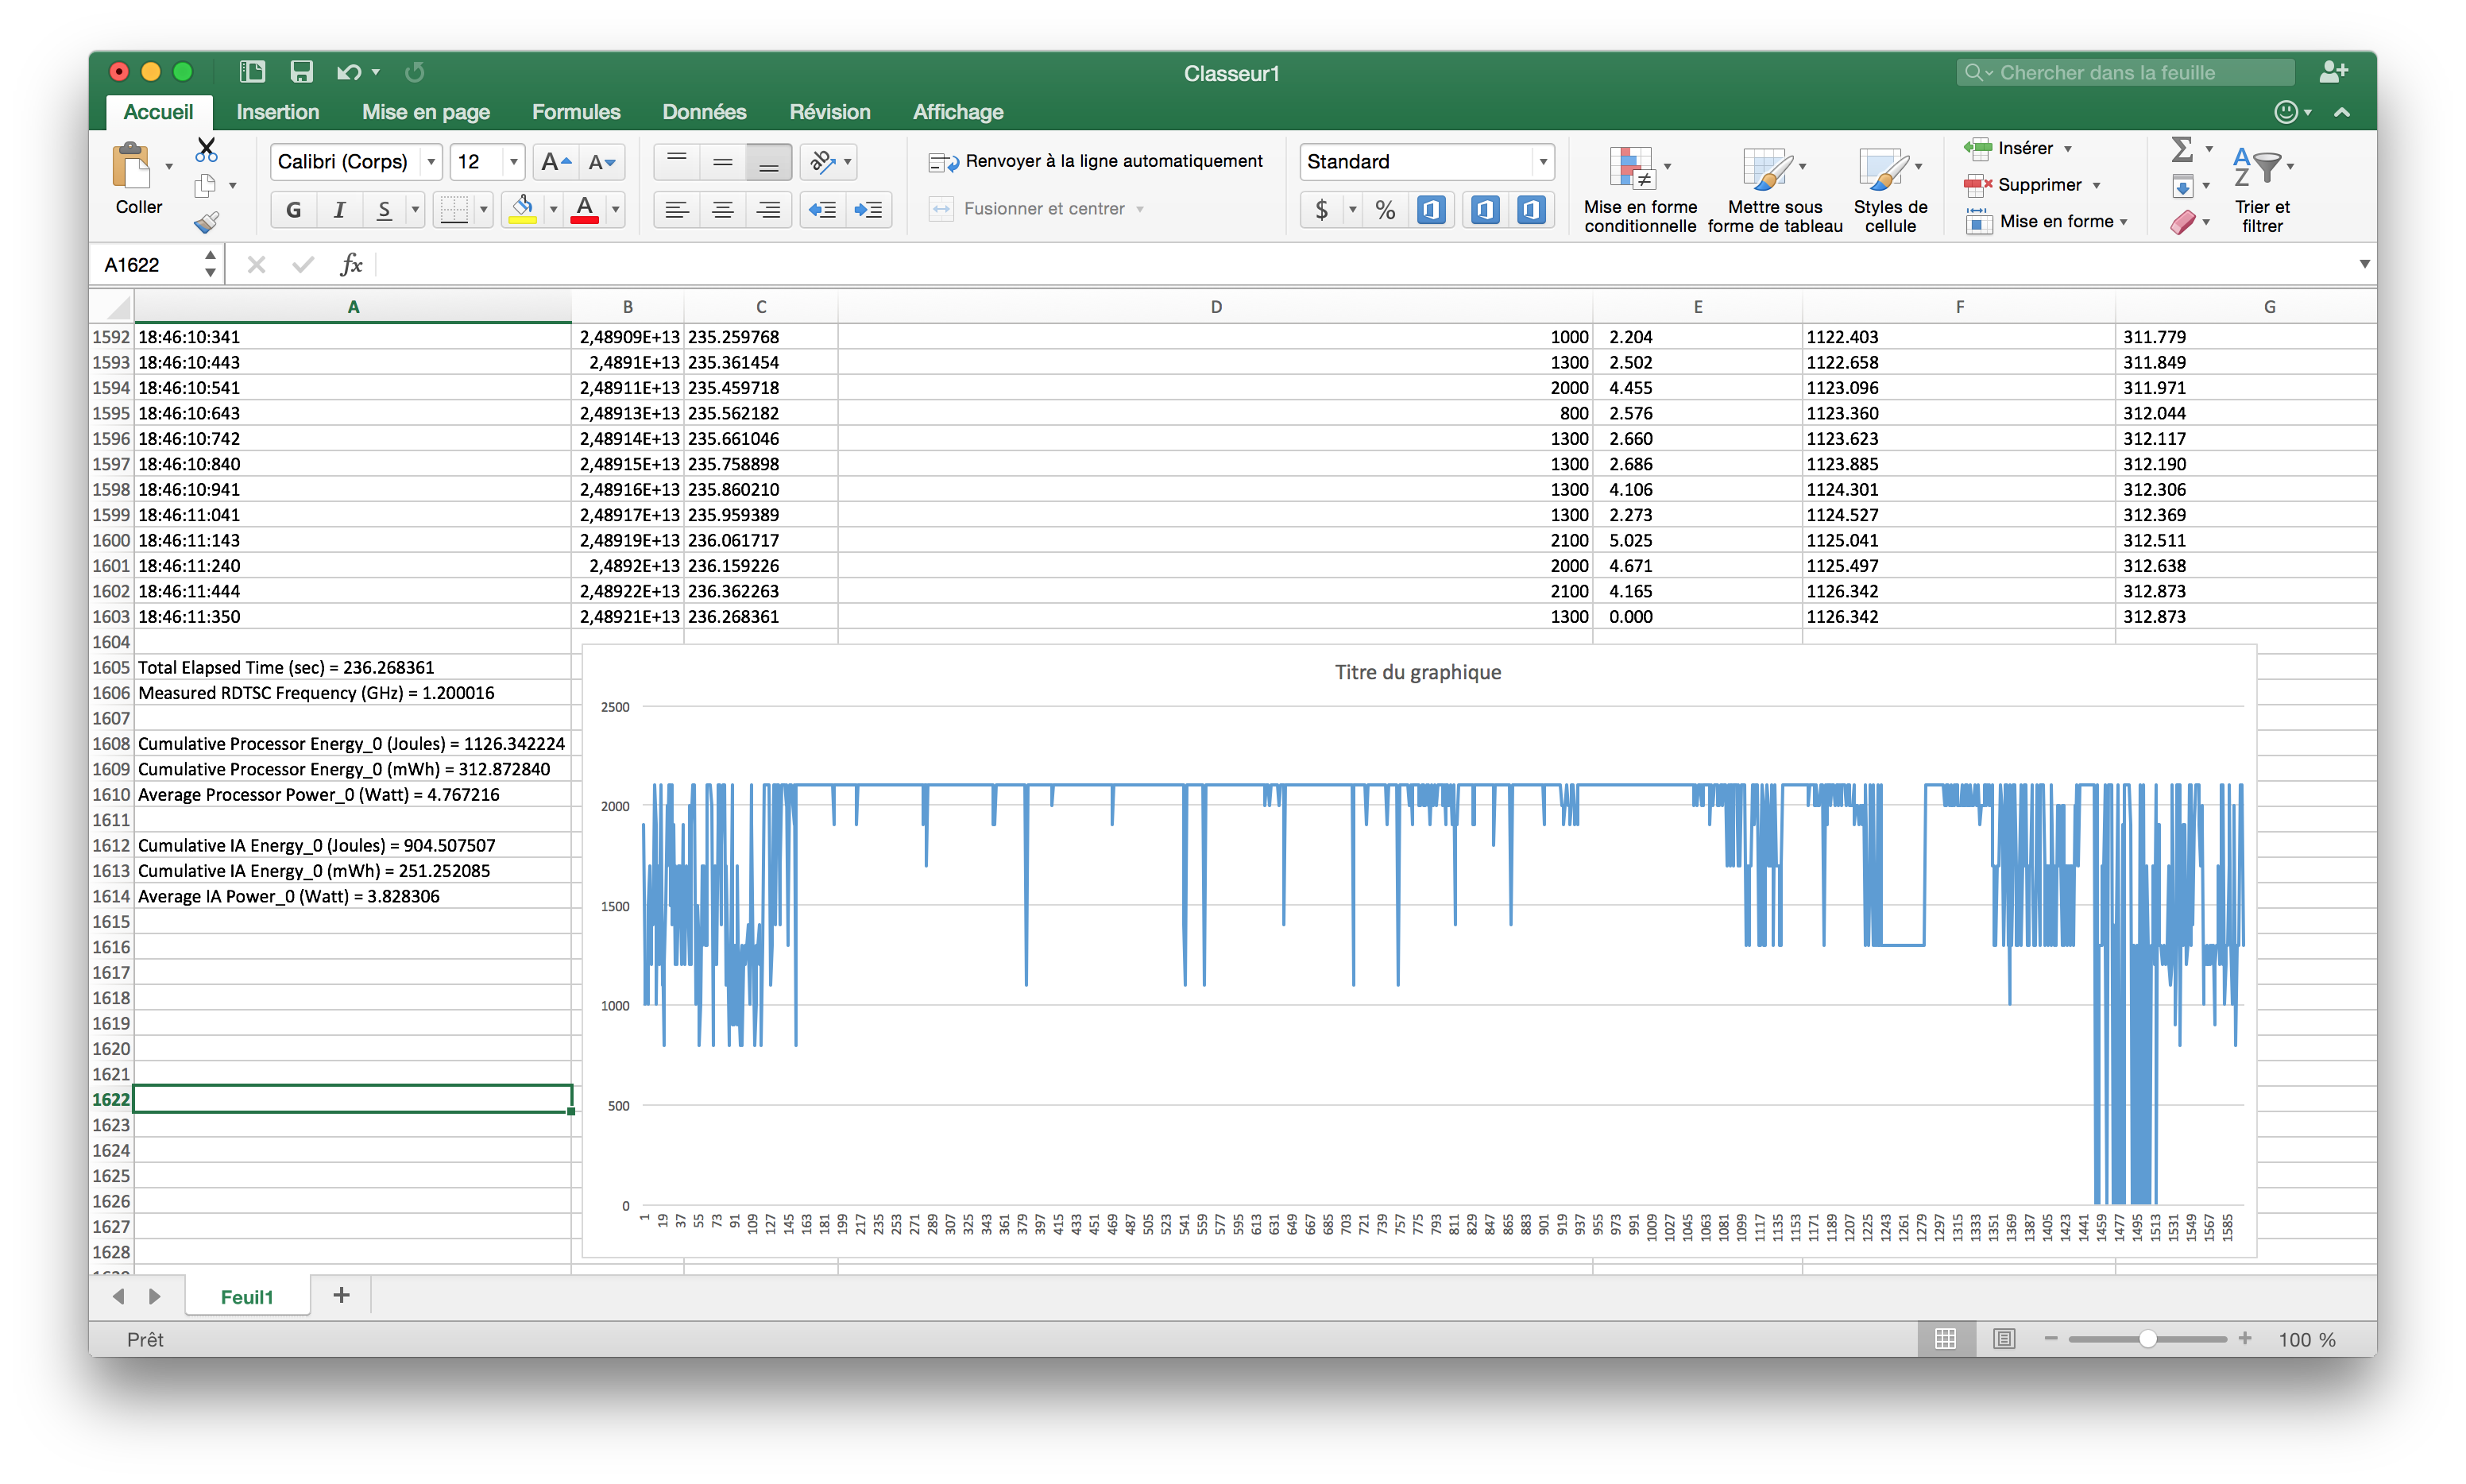Open the Calibri (Corps) font dropdown

[x=431, y=162]
